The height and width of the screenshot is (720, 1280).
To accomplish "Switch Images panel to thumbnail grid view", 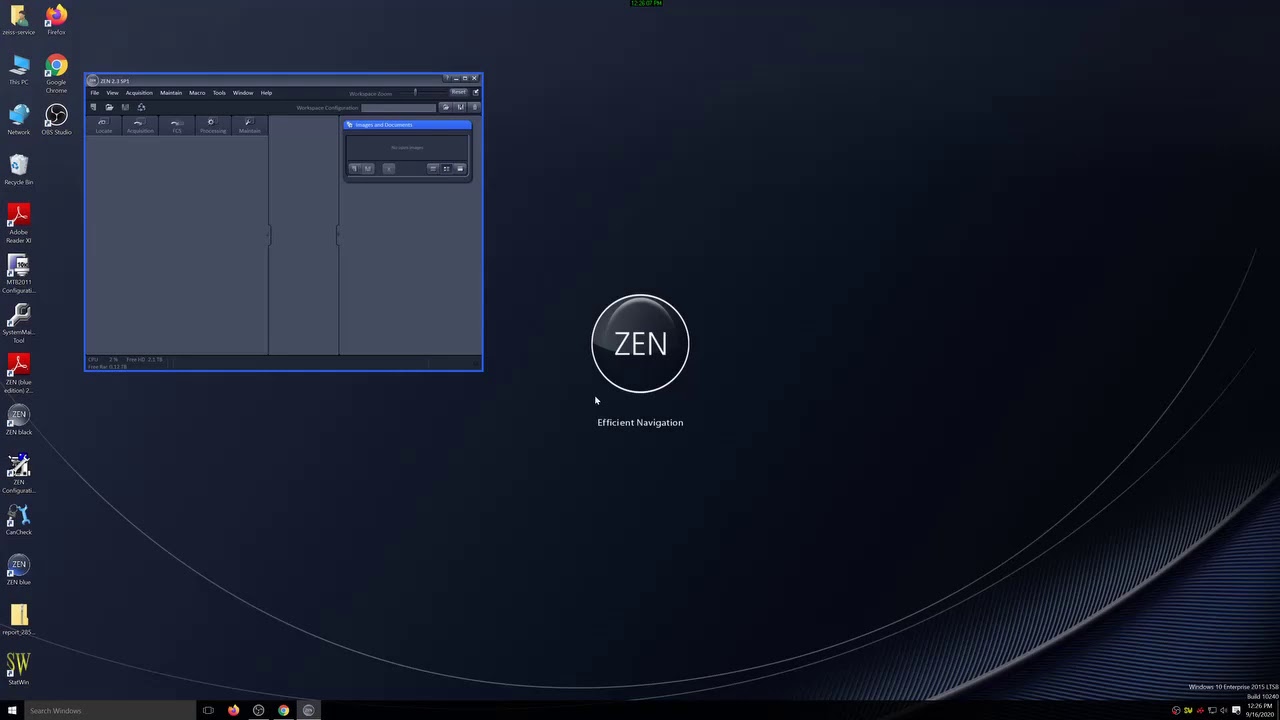I will (x=446, y=169).
